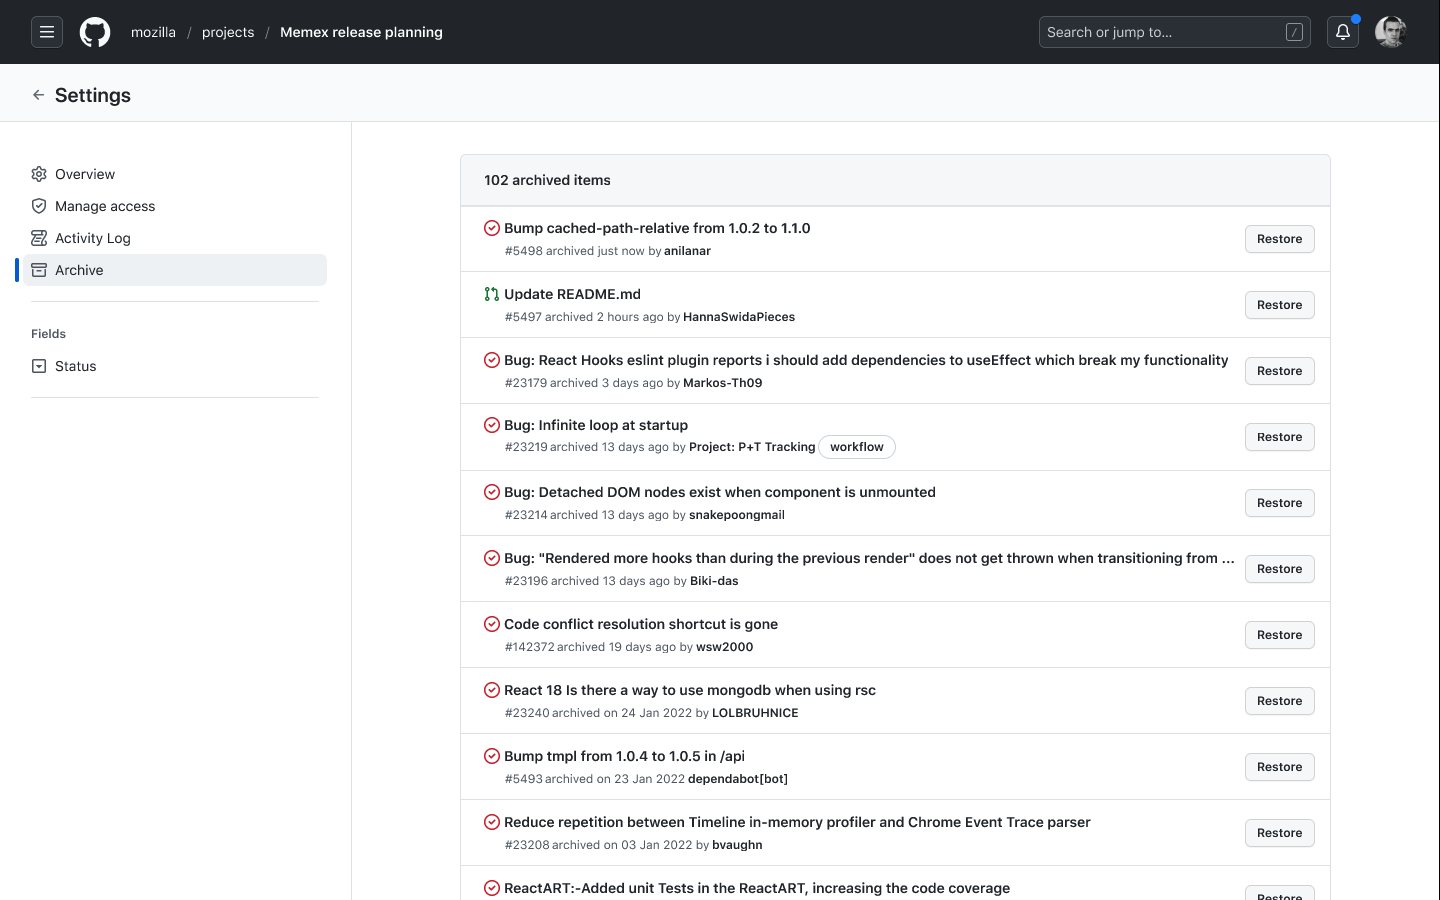Viewport: 1440px width, 900px height.
Task: Click mozilla in the breadcrumb
Action: click(153, 32)
